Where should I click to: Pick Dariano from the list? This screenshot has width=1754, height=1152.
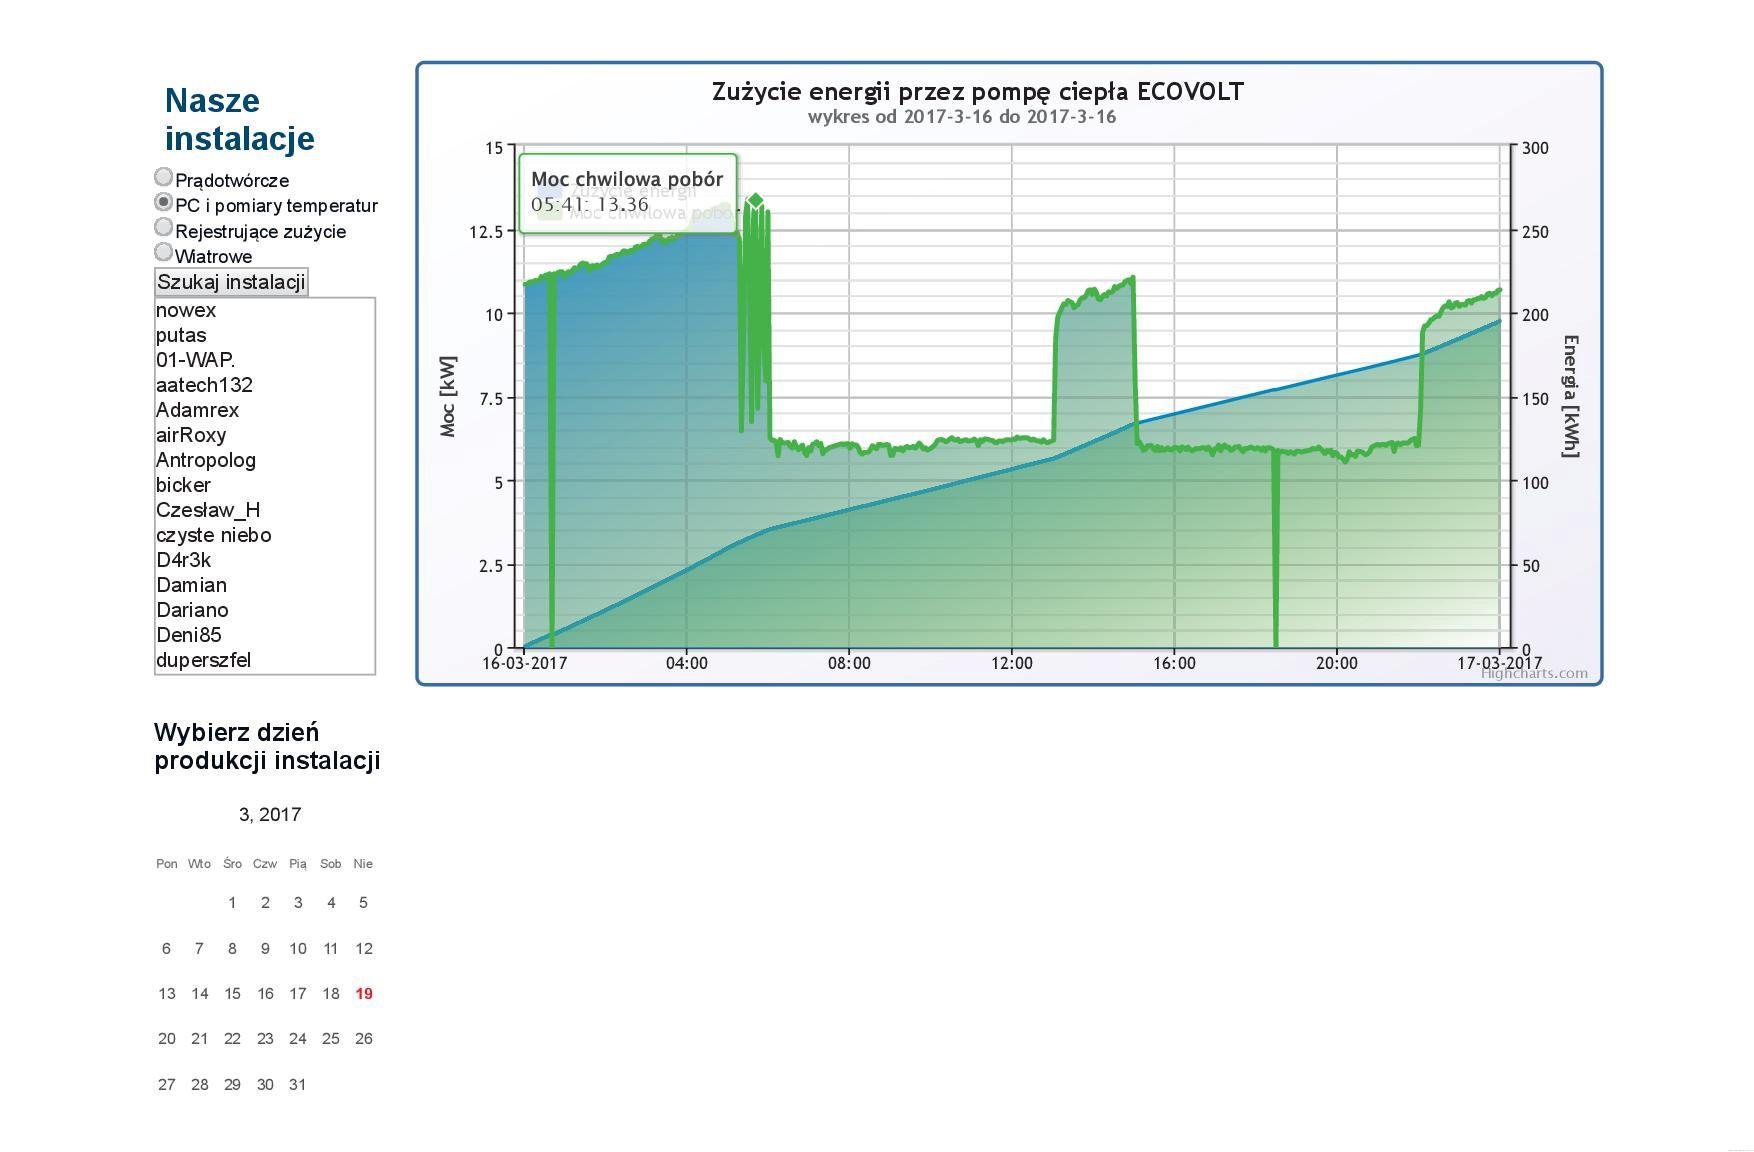tap(264, 610)
